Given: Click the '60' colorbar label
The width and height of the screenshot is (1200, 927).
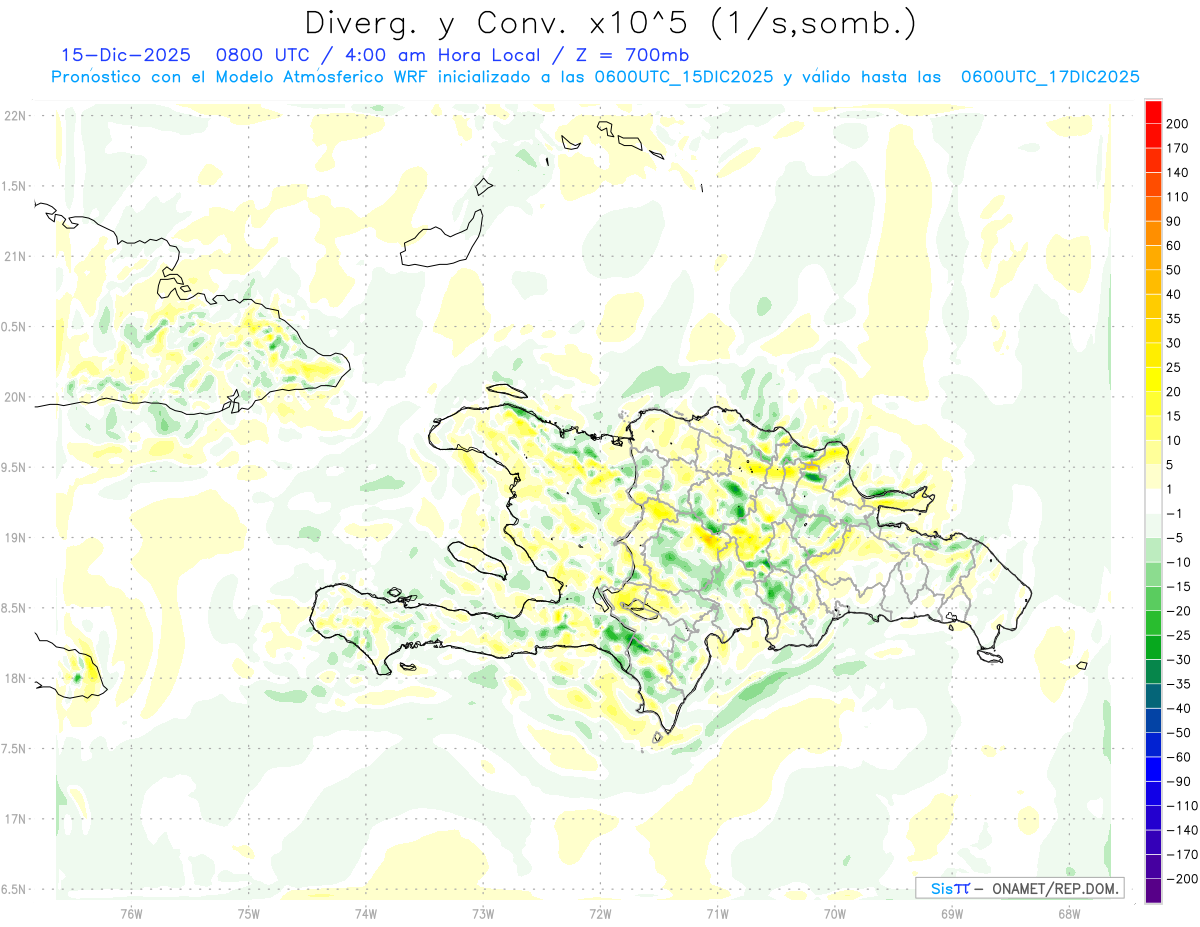Looking at the screenshot, I should [1173, 245].
